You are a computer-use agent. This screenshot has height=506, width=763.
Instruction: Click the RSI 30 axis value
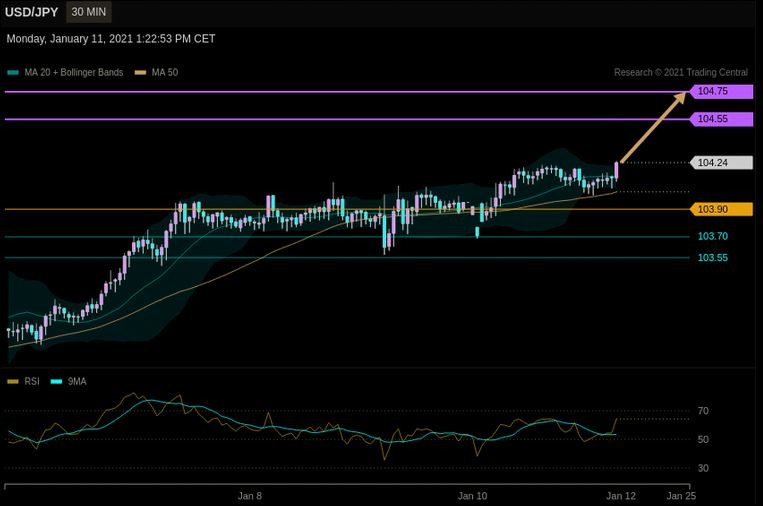pyautogui.click(x=703, y=468)
